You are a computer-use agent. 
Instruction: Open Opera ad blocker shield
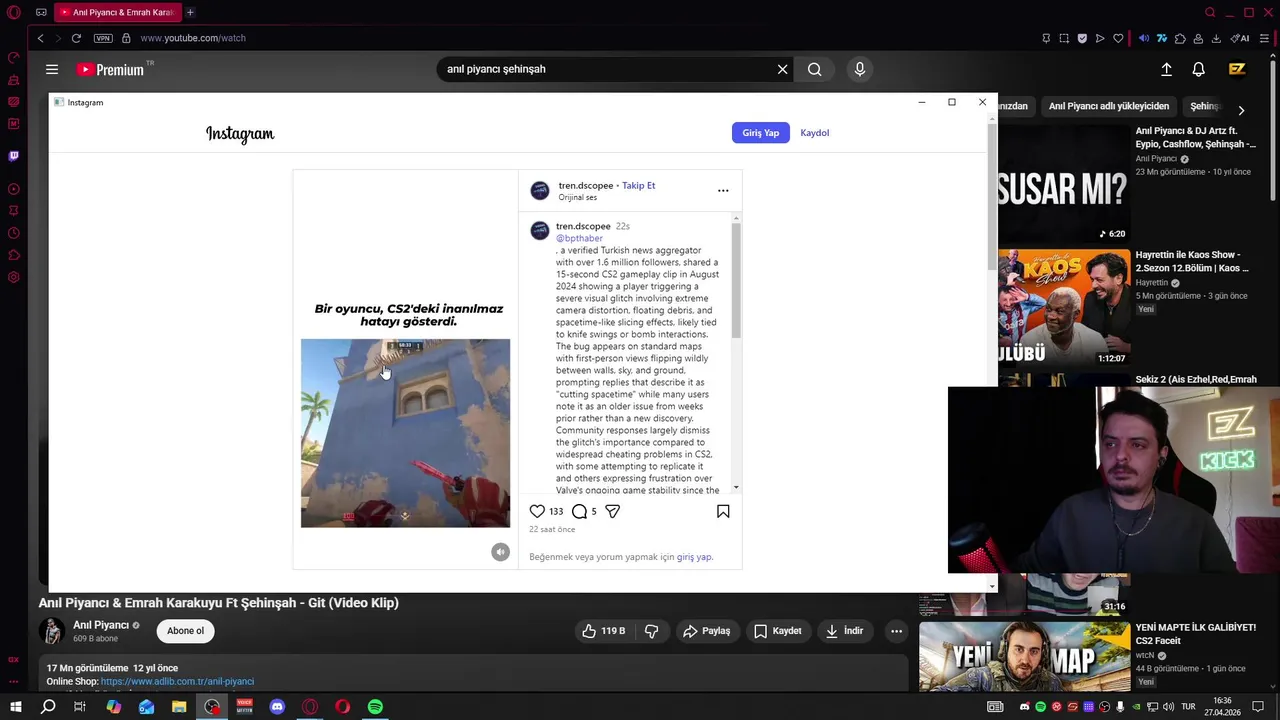[1082, 38]
